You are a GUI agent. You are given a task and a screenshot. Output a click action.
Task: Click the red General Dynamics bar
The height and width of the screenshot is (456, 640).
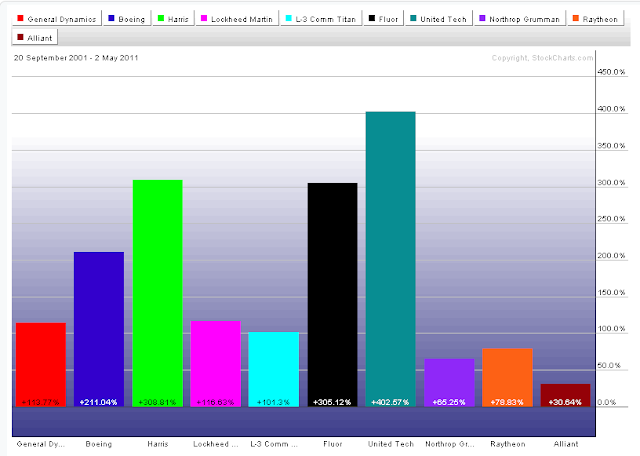pyautogui.click(x=41, y=365)
